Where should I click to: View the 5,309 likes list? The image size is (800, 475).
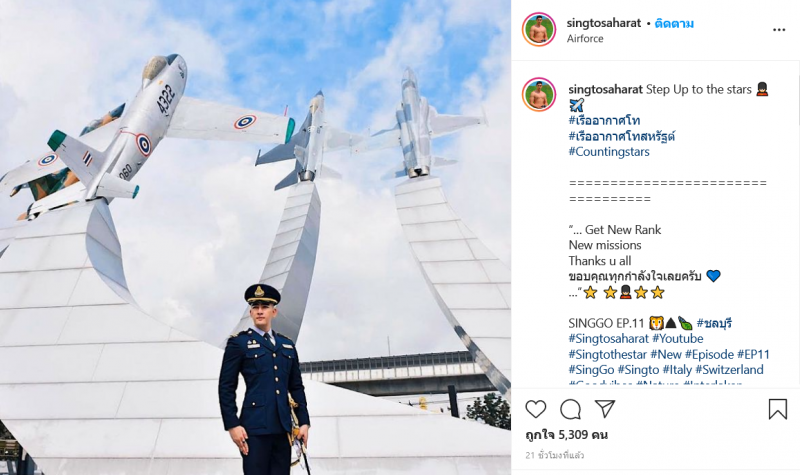[566, 435]
